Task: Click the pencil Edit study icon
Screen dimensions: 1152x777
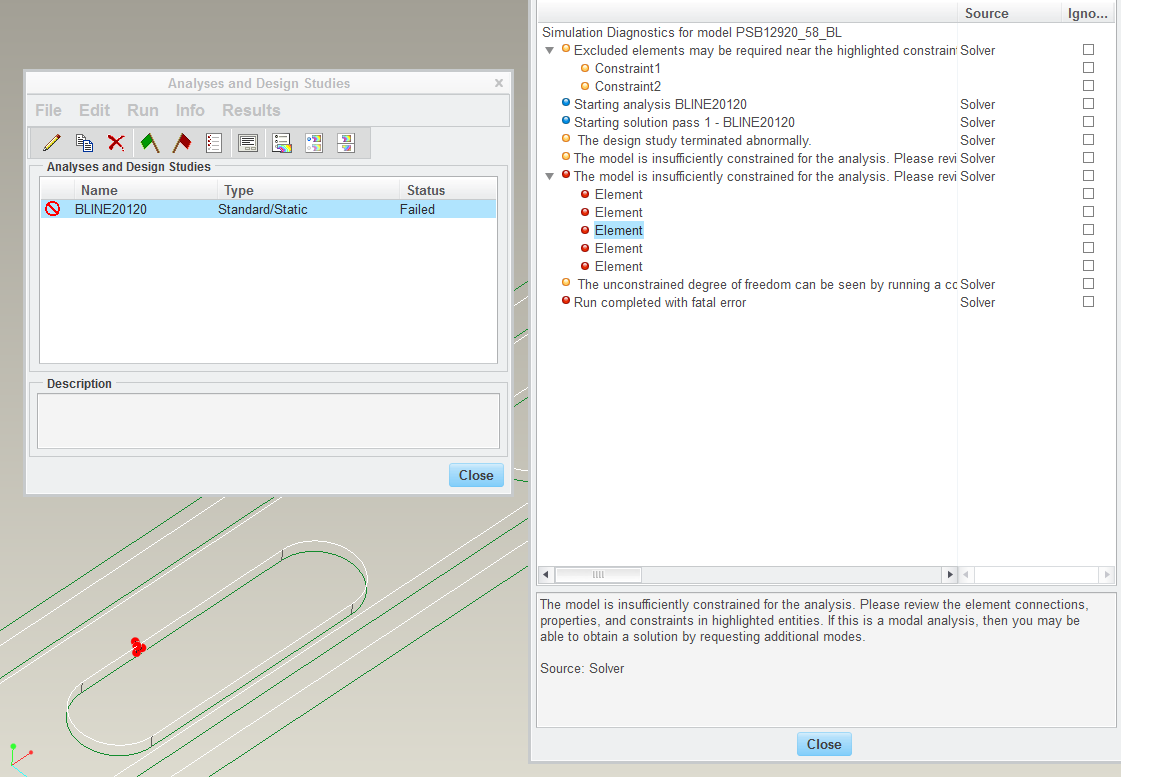Action: [x=51, y=142]
